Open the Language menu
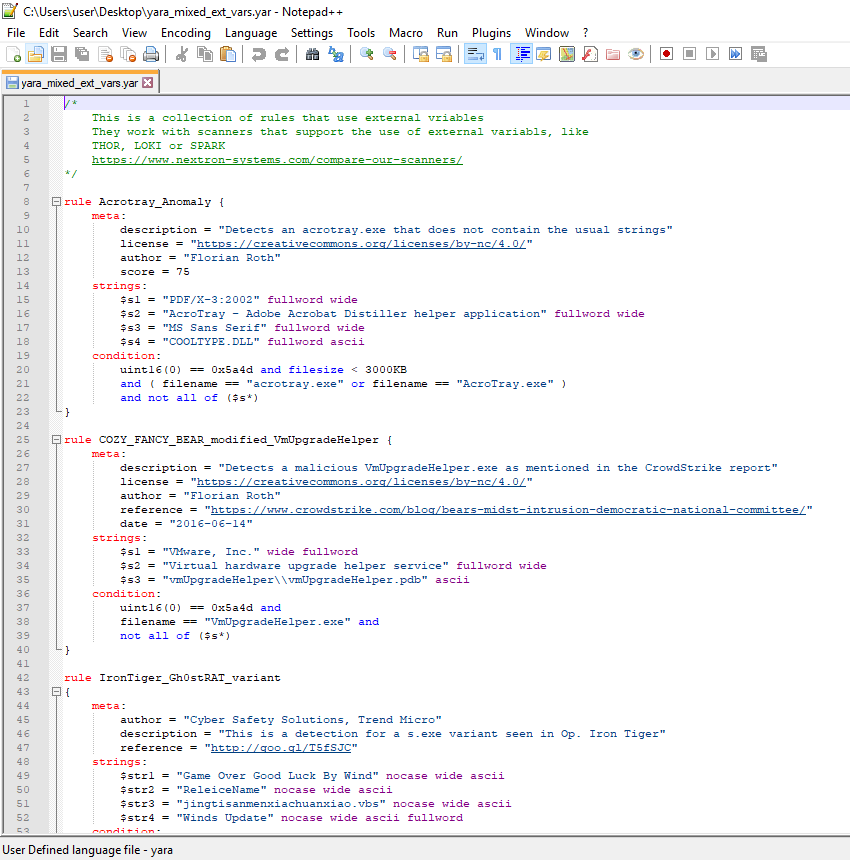This screenshot has width=850, height=860. (x=251, y=33)
